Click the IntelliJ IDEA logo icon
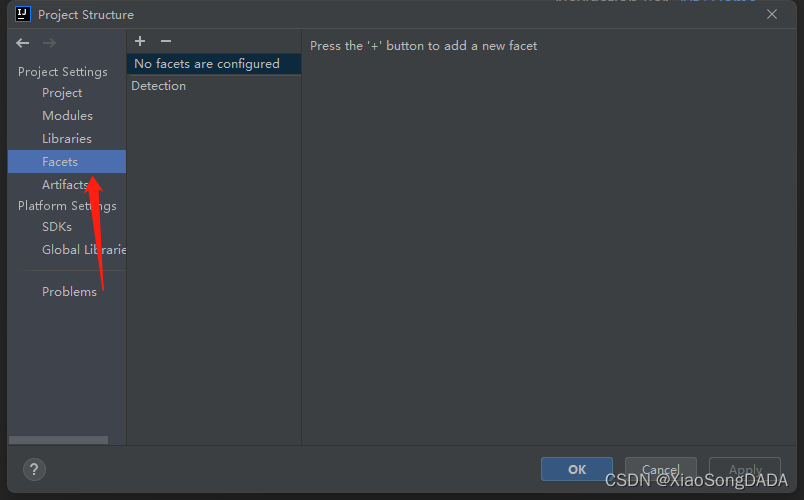This screenshot has height=500, width=804. point(23,14)
